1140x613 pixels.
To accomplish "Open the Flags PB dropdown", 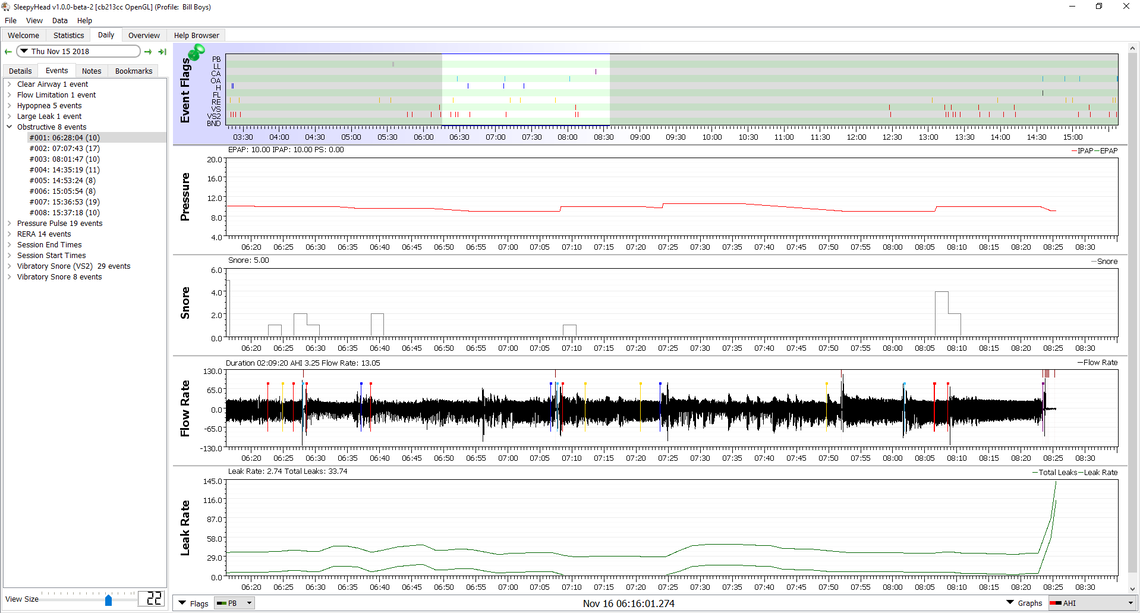I will pyautogui.click(x=233, y=603).
